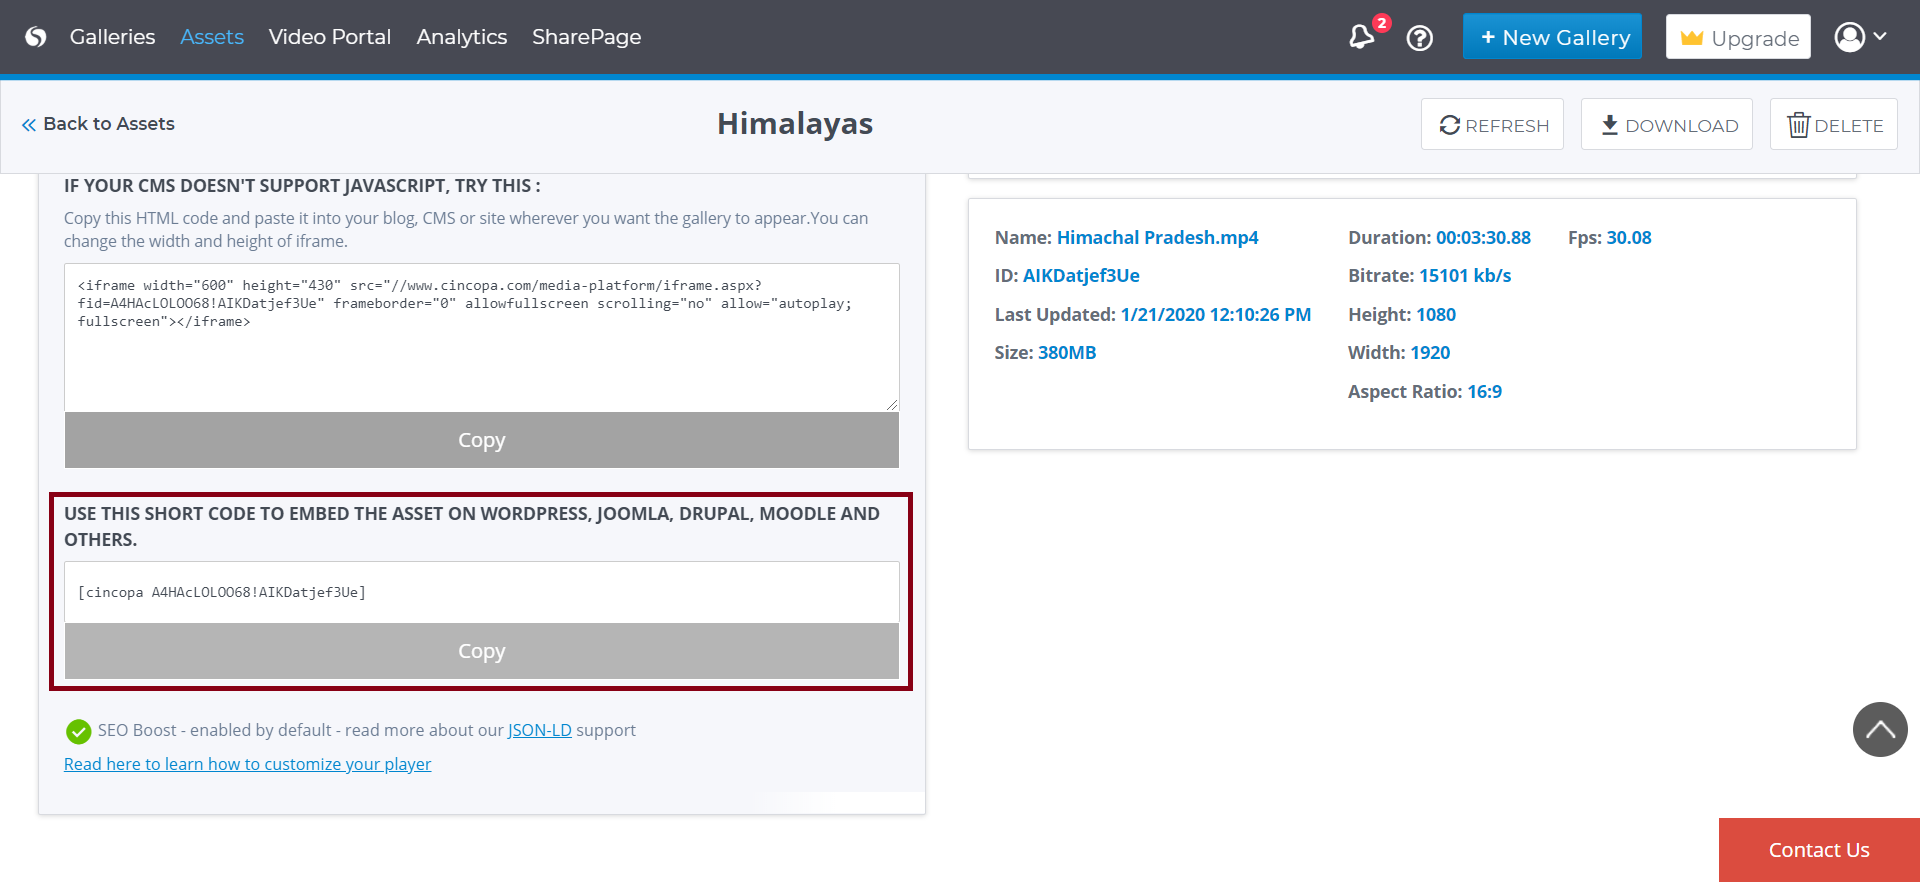The image size is (1920, 882).
Task: Open the notifications bell
Action: tap(1361, 38)
